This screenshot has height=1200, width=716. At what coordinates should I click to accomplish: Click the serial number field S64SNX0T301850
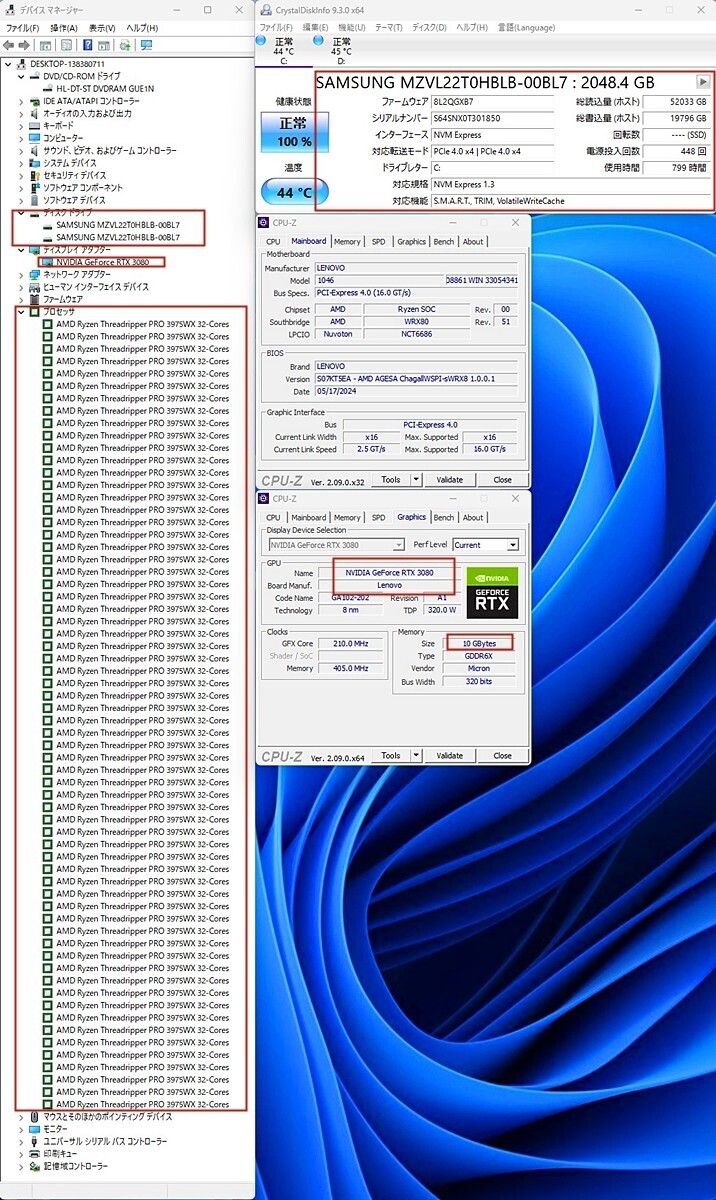tap(493, 118)
